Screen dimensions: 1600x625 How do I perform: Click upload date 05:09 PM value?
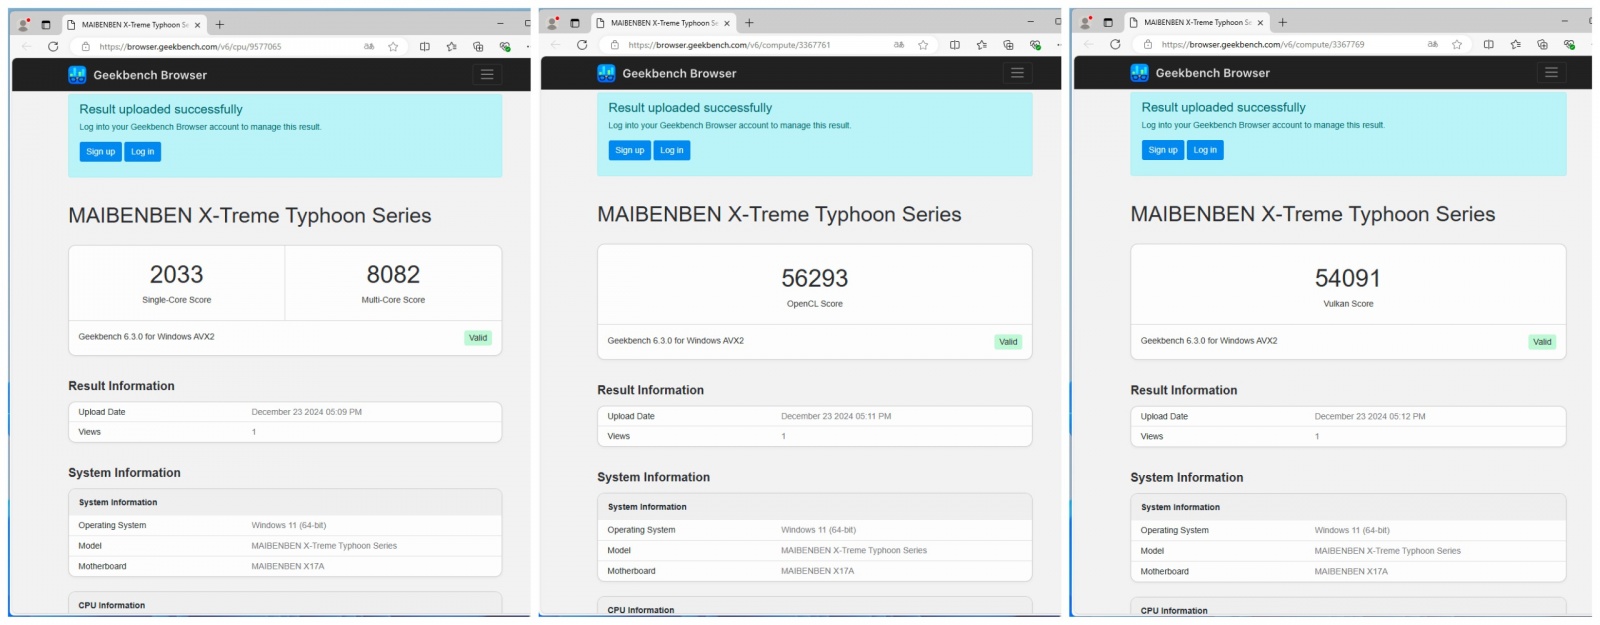tap(307, 412)
